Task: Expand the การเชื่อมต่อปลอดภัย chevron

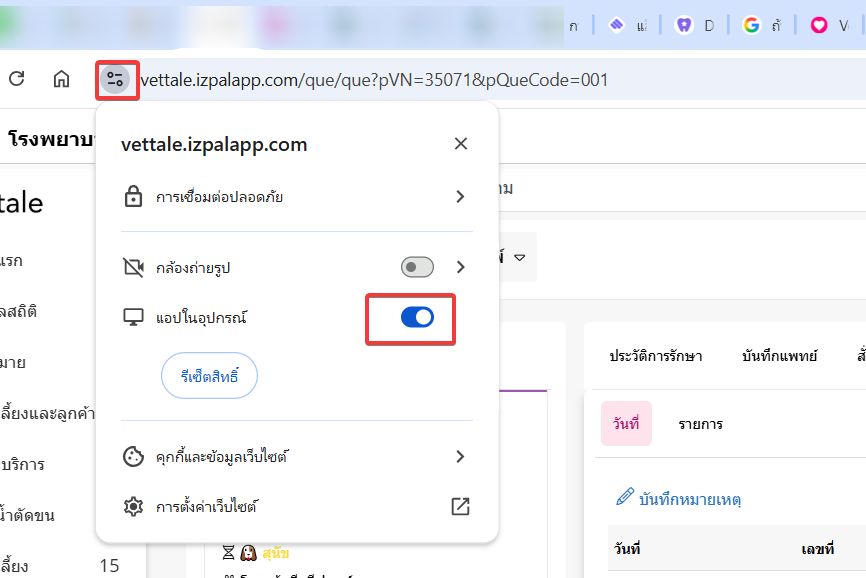Action: [x=460, y=197]
